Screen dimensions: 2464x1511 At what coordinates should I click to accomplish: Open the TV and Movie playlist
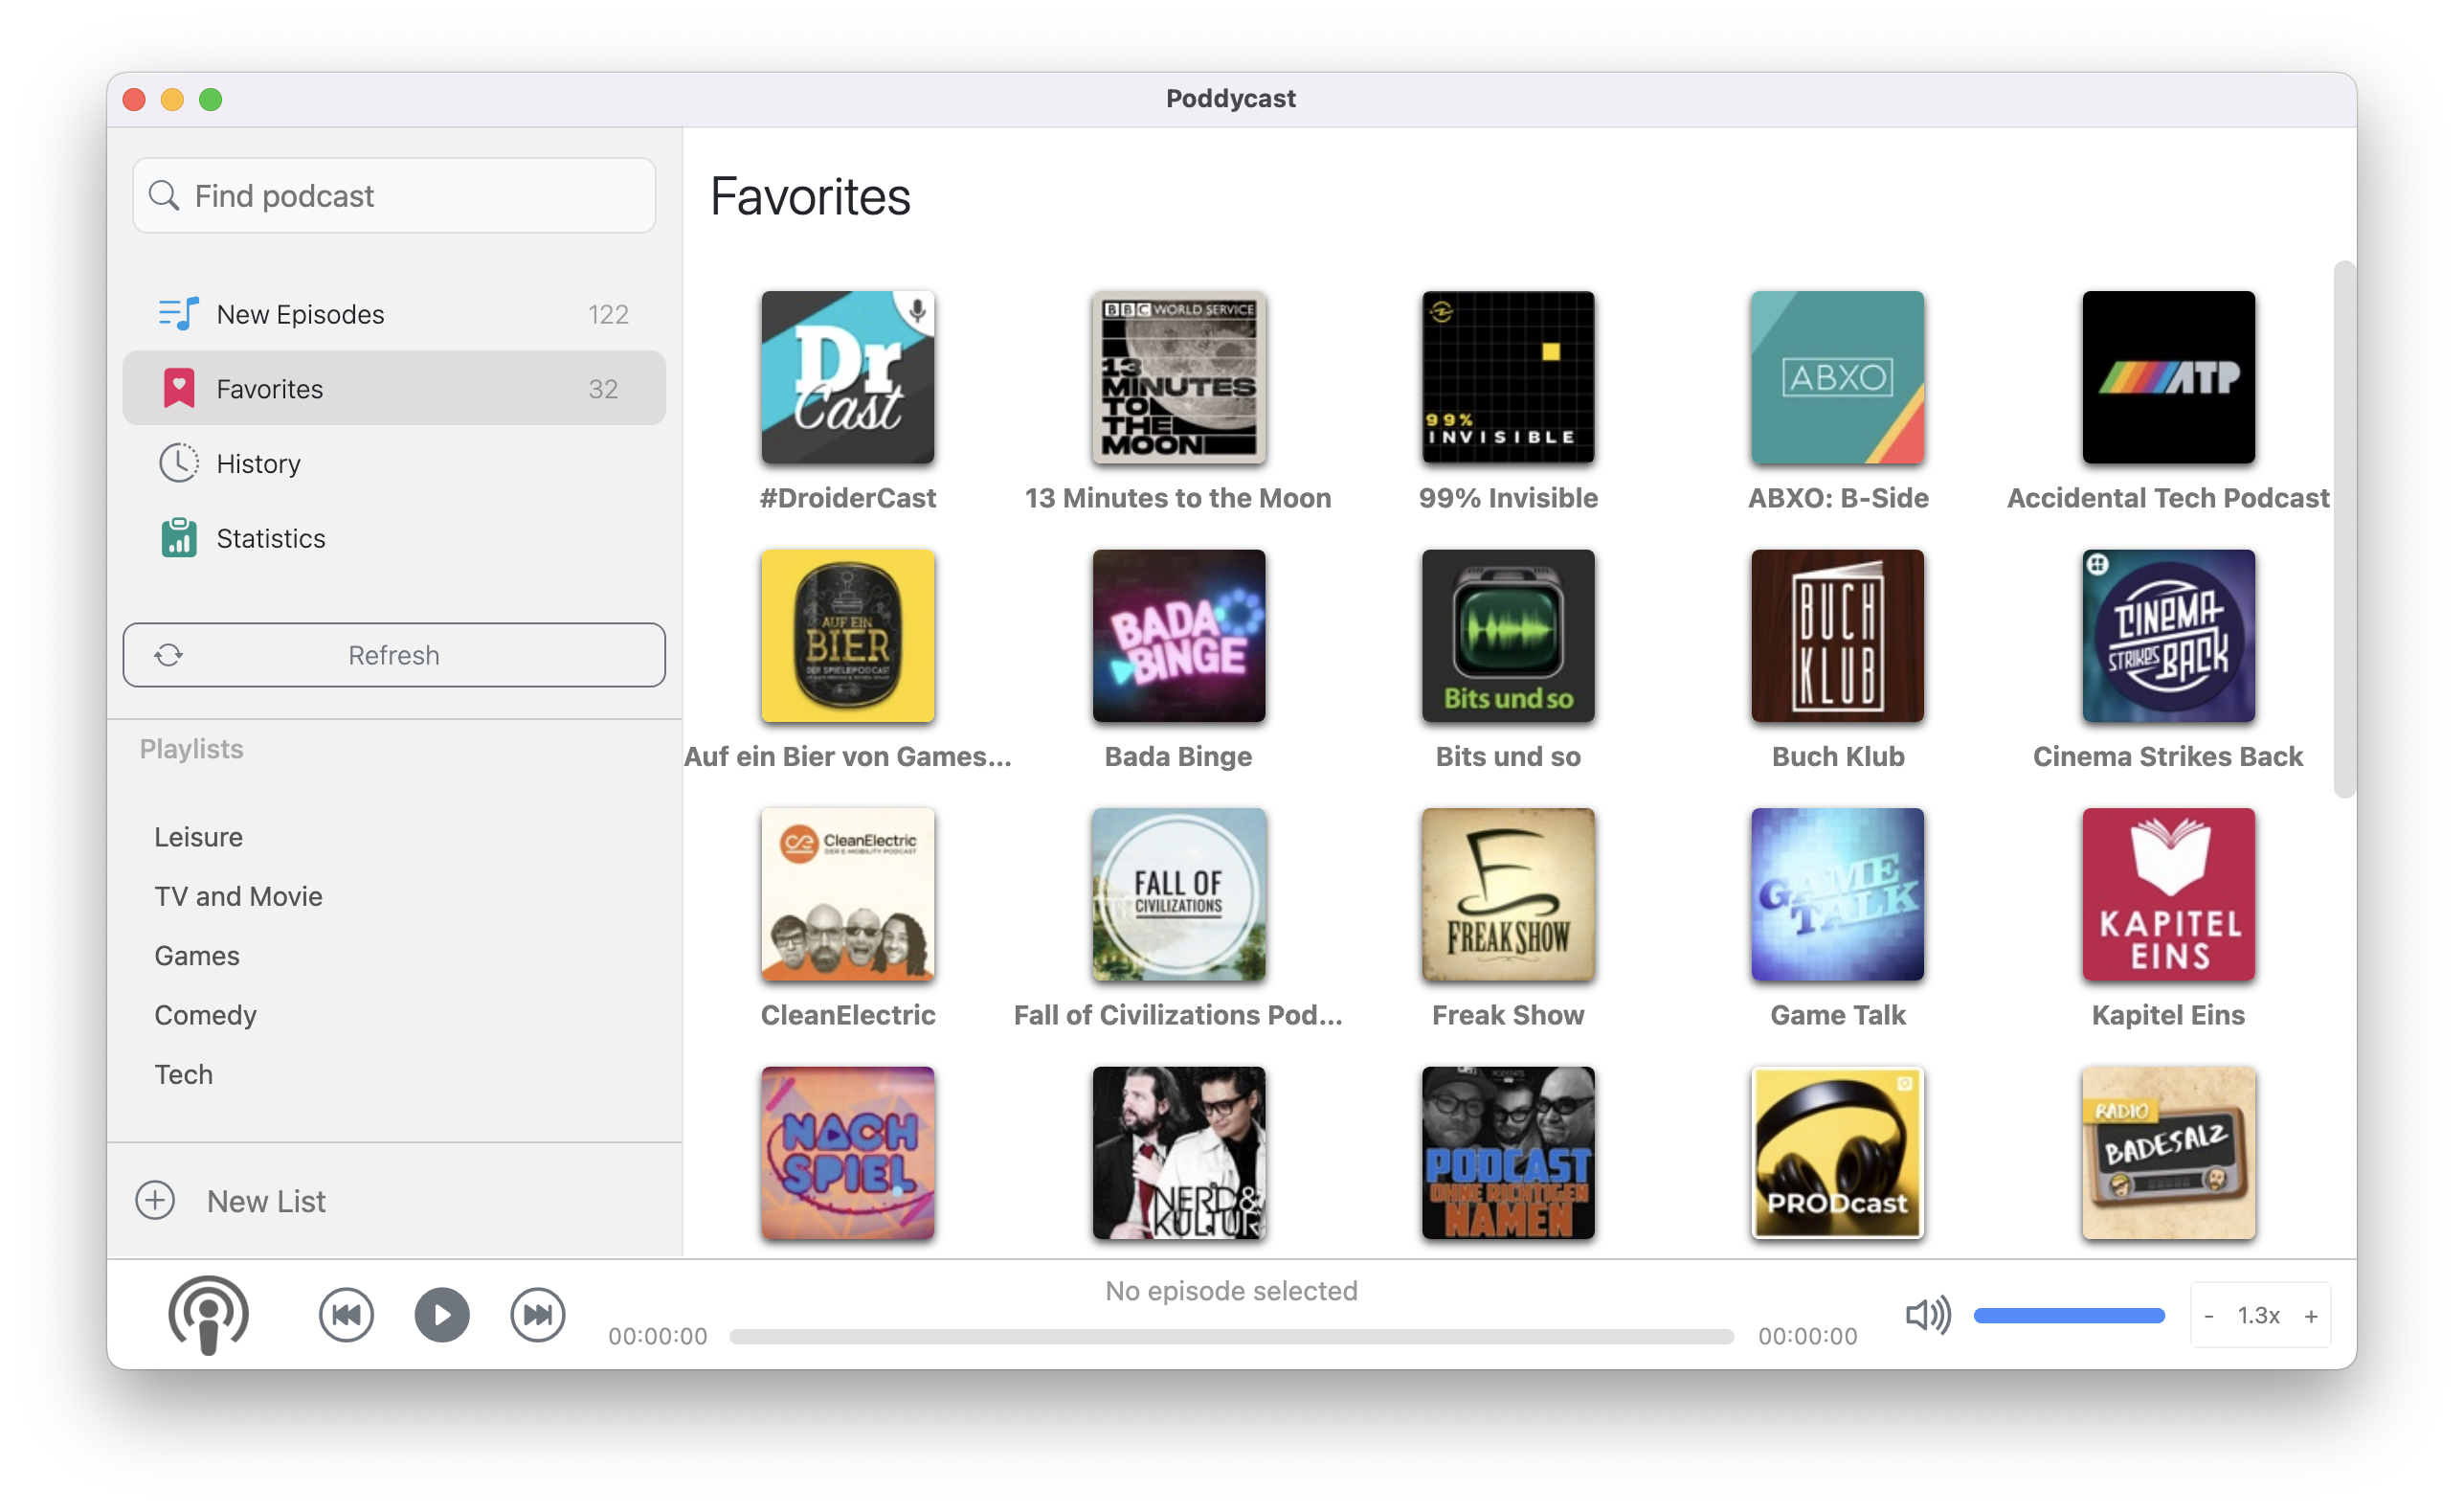(238, 896)
